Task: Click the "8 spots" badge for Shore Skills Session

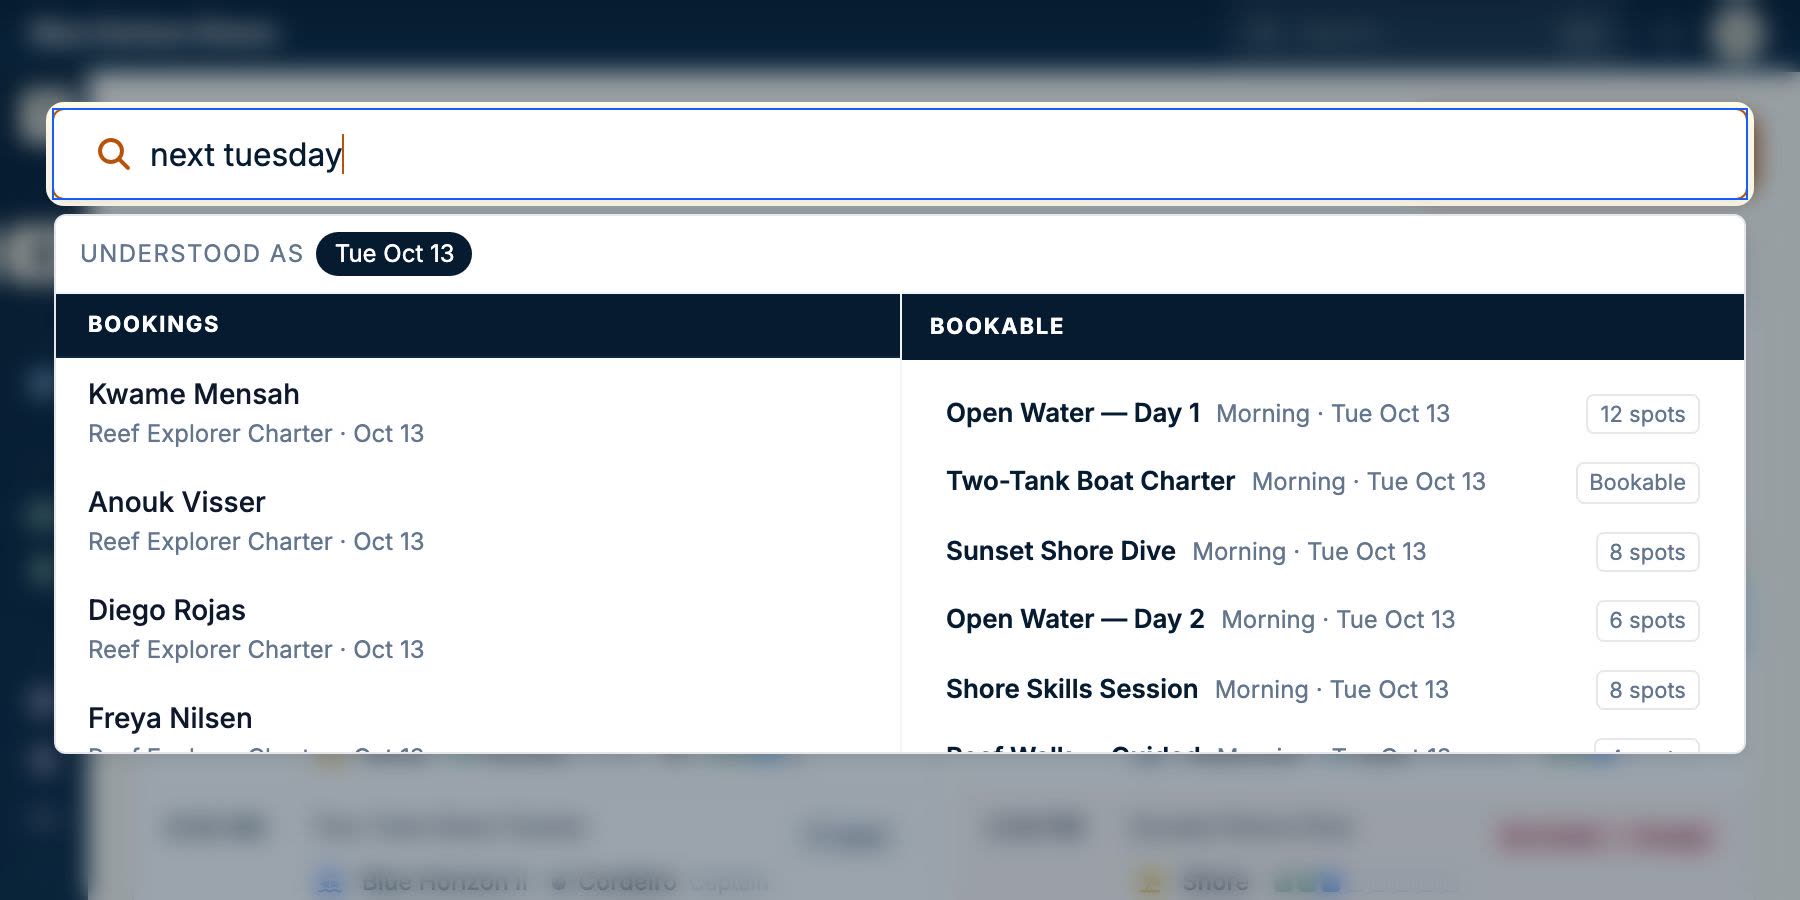Action: click(x=1647, y=690)
